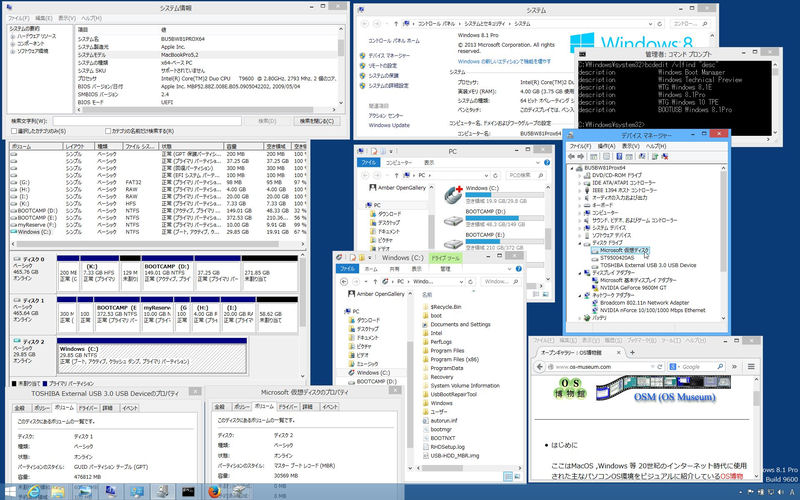Select TOSHIBA External USB 3.0 USB Device
This screenshot has height=500, width=800.
coord(648,265)
